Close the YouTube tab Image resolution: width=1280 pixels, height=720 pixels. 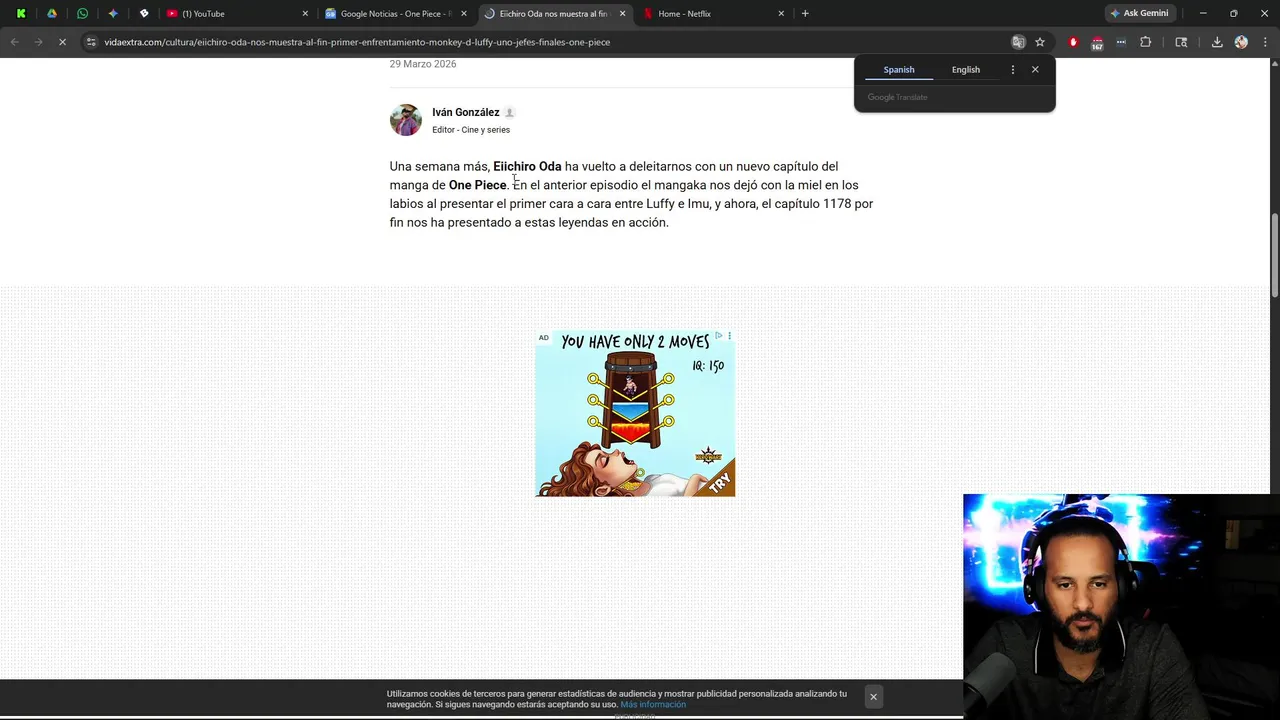[305, 13]
